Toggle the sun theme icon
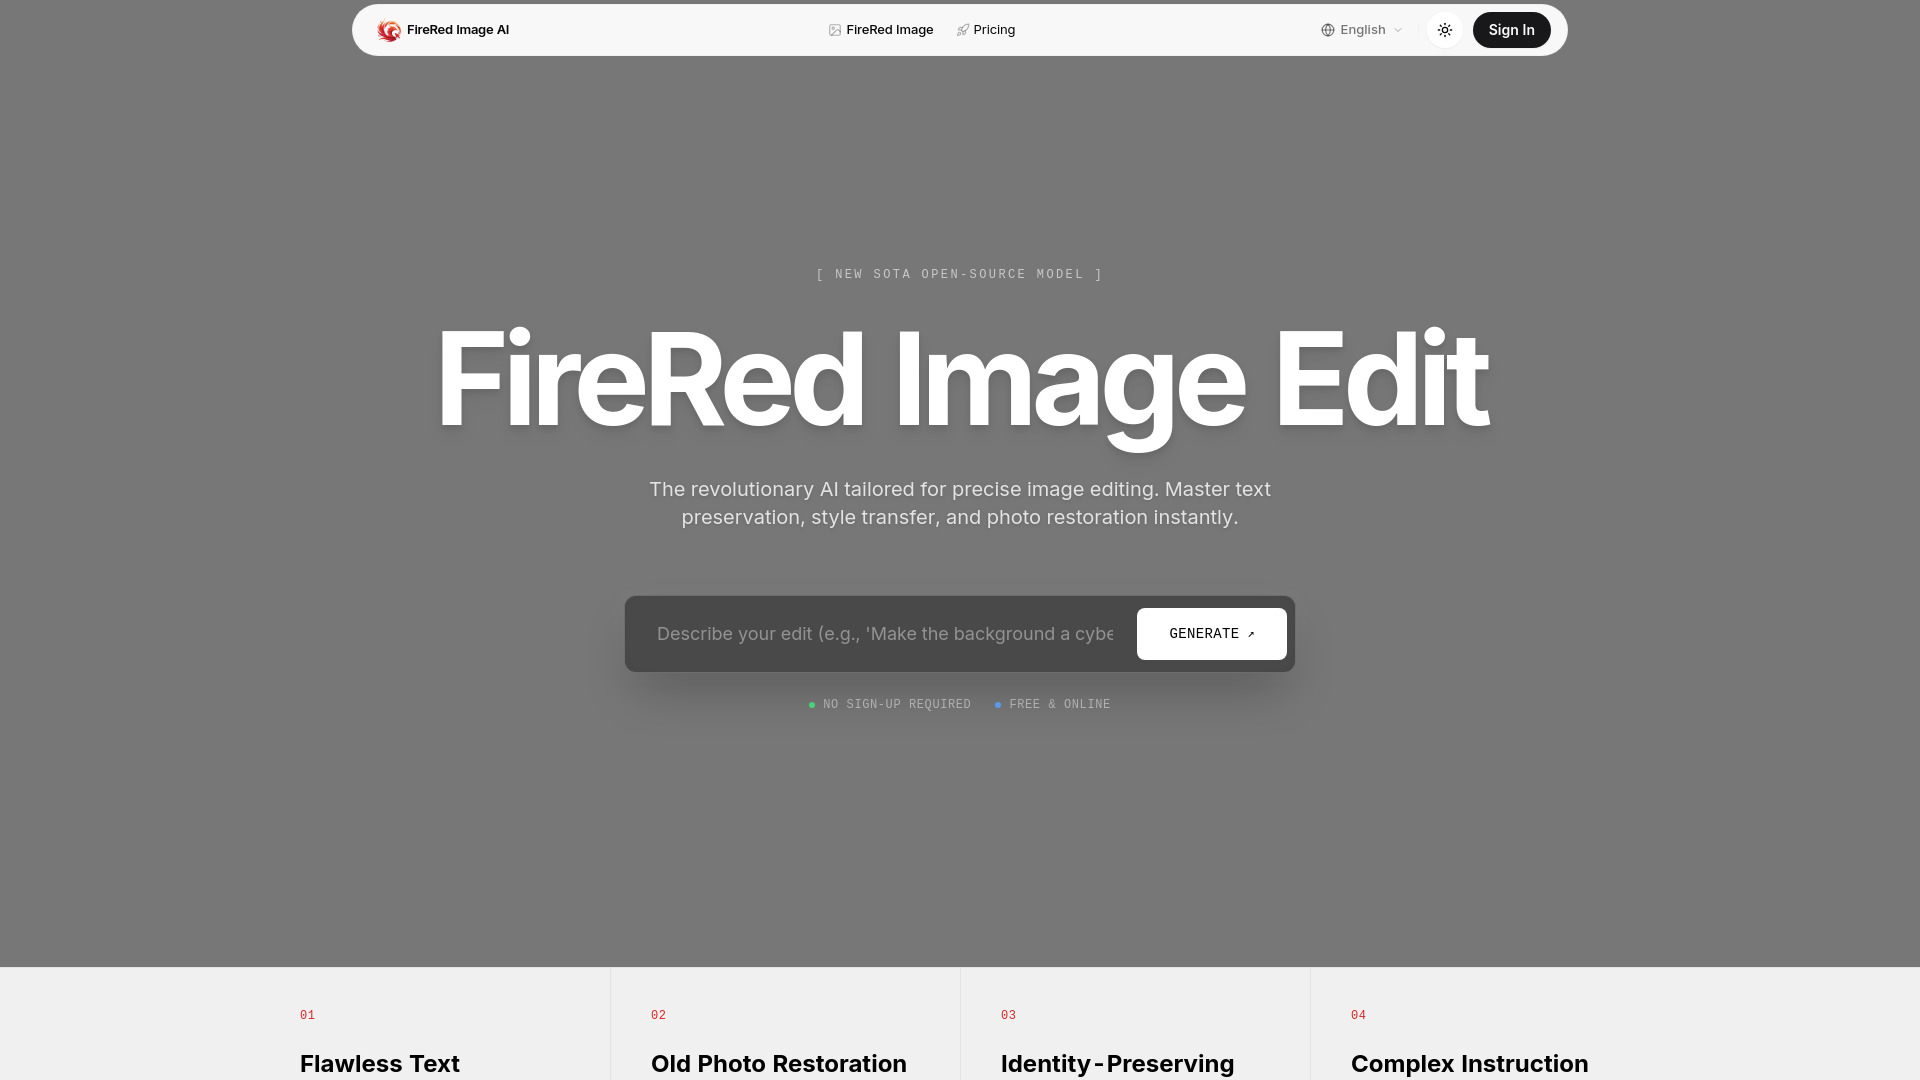 click(1444, 30)
